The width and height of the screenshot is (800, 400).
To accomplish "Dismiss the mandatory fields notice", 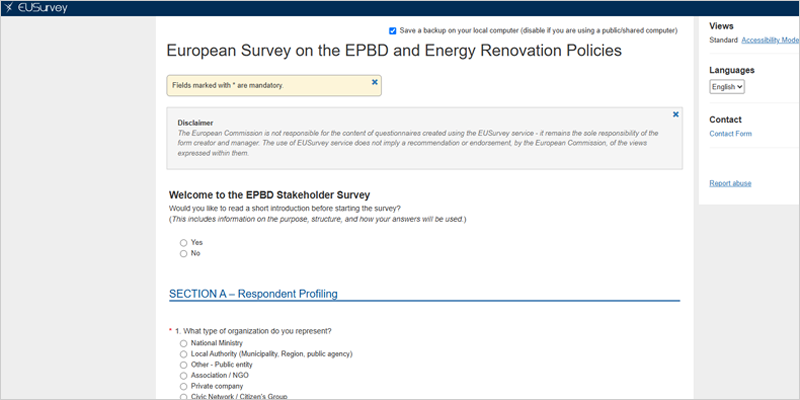I will click(374, 82).
